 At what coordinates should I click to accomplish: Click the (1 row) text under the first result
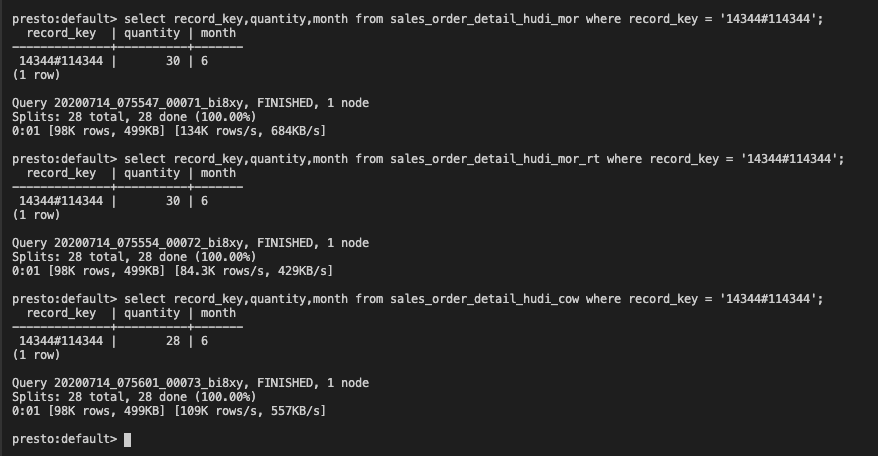(x=36, y=75)
